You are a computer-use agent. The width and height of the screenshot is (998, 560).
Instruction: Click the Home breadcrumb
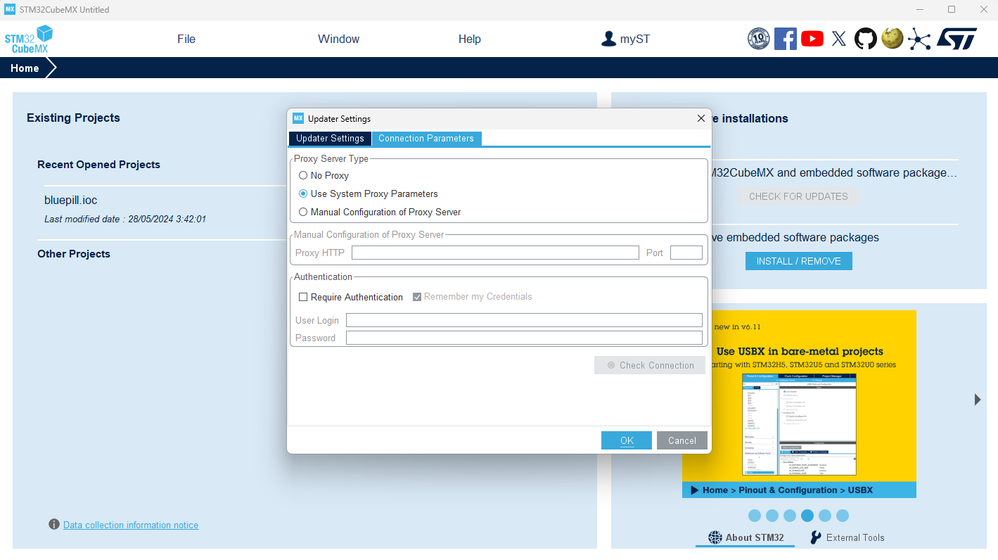24,68
